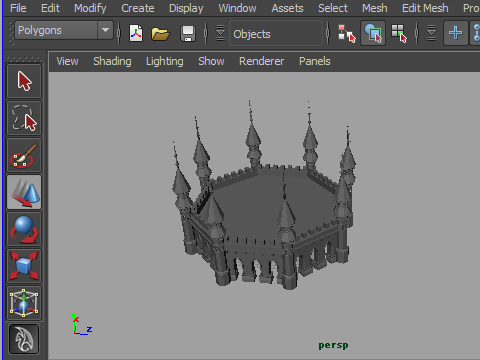
Task: Open the File menu
Action: coord(18,8)
